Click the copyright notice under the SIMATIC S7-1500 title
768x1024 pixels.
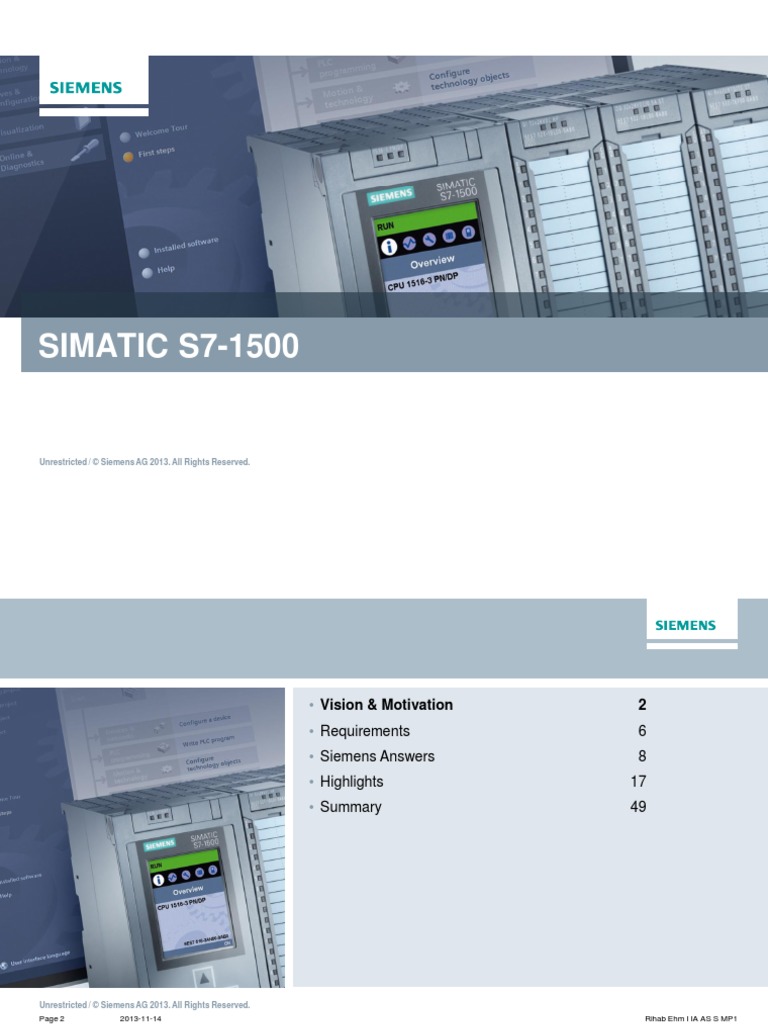click(x=144, y=462)
